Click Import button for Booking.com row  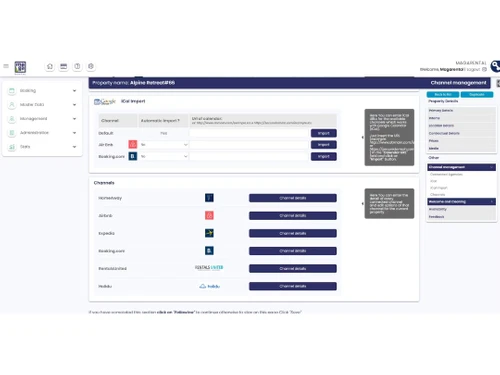pos(324,156)
